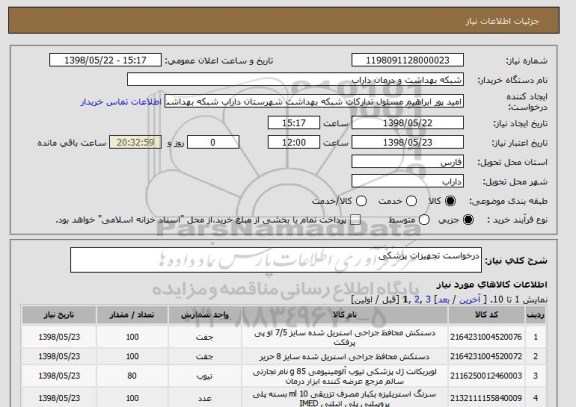Screen dimensions: 576x407
Task: Select the کالا/خدمت radio button
Action: tap(361, 201)
